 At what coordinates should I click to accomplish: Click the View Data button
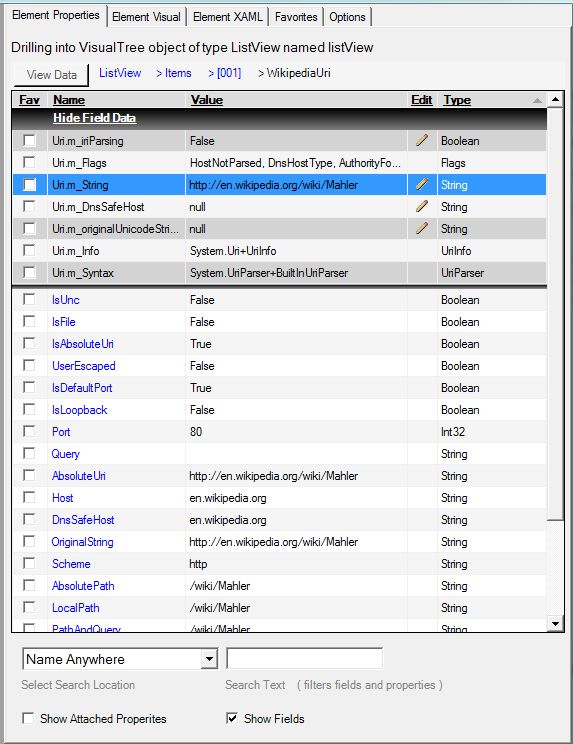pos(51,75)
